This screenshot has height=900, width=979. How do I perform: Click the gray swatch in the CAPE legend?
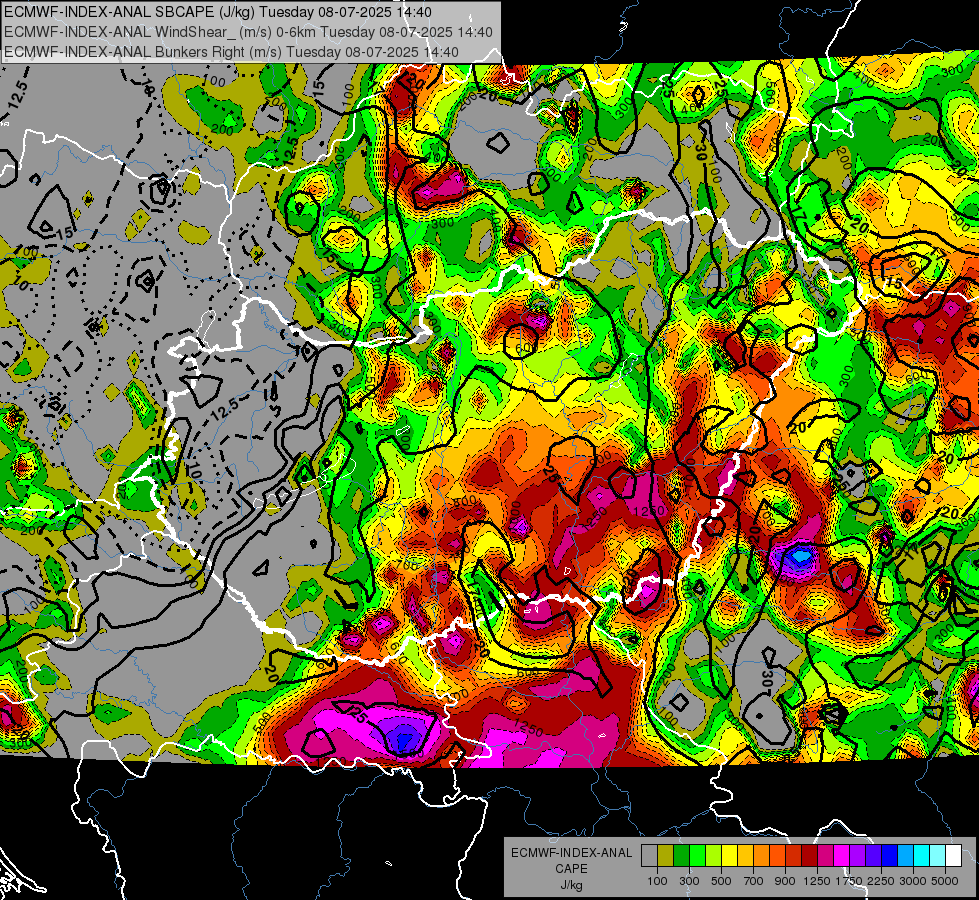coord(649,856)
